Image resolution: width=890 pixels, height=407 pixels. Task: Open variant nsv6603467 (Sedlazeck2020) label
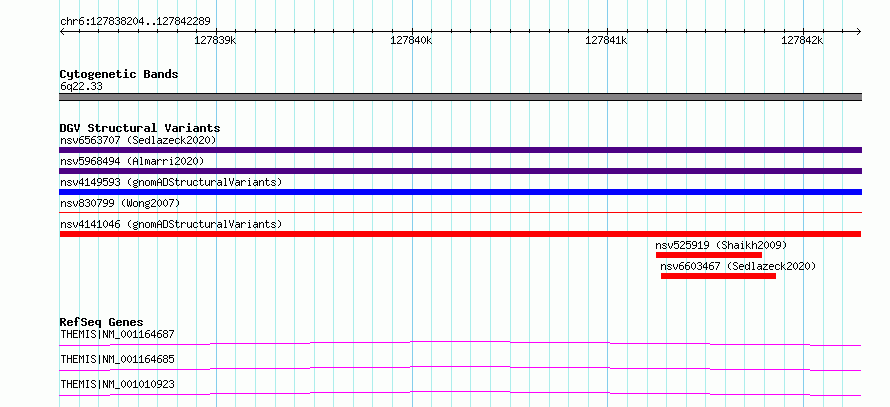point(738,266)
